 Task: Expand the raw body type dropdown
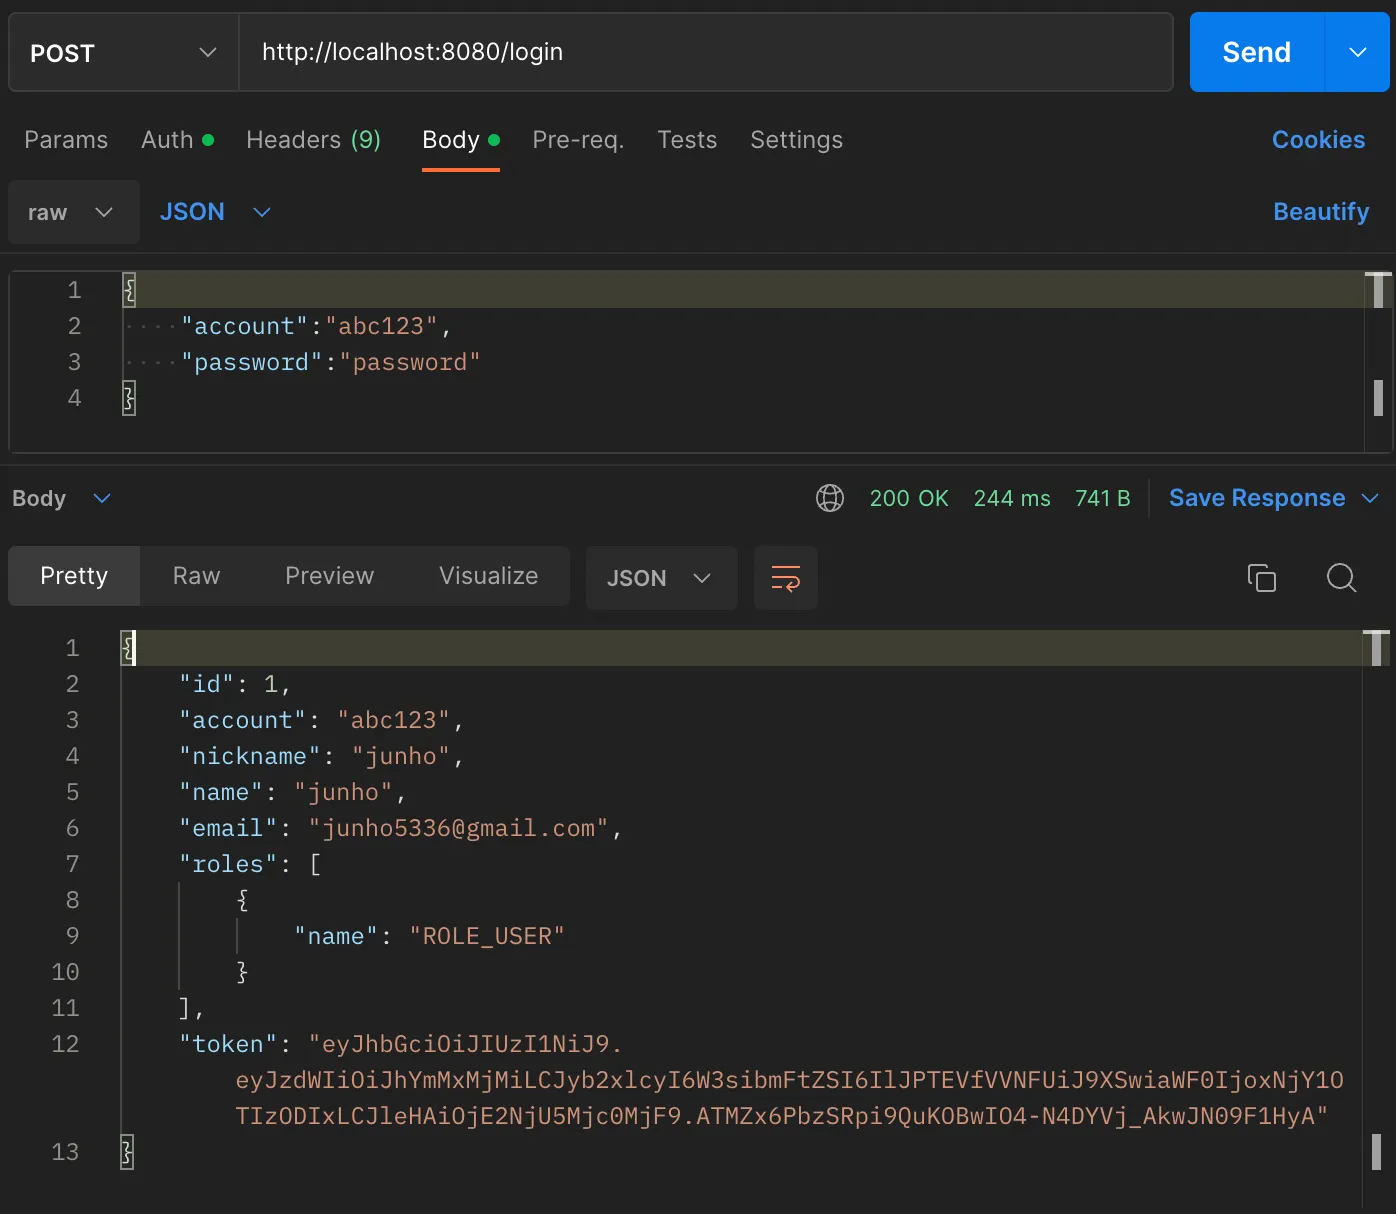tap(72, 212)
